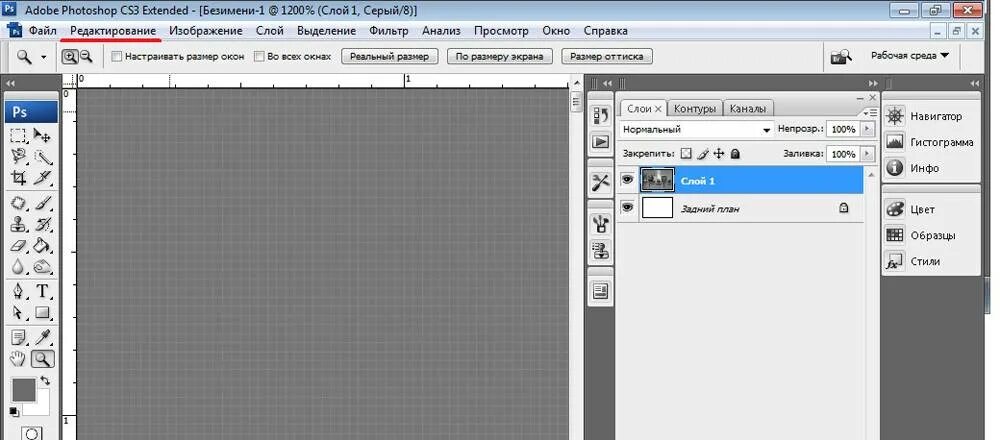Click the Zoom Out option icon
Screen dimensions: 1000x440
(x=85, y=57)
